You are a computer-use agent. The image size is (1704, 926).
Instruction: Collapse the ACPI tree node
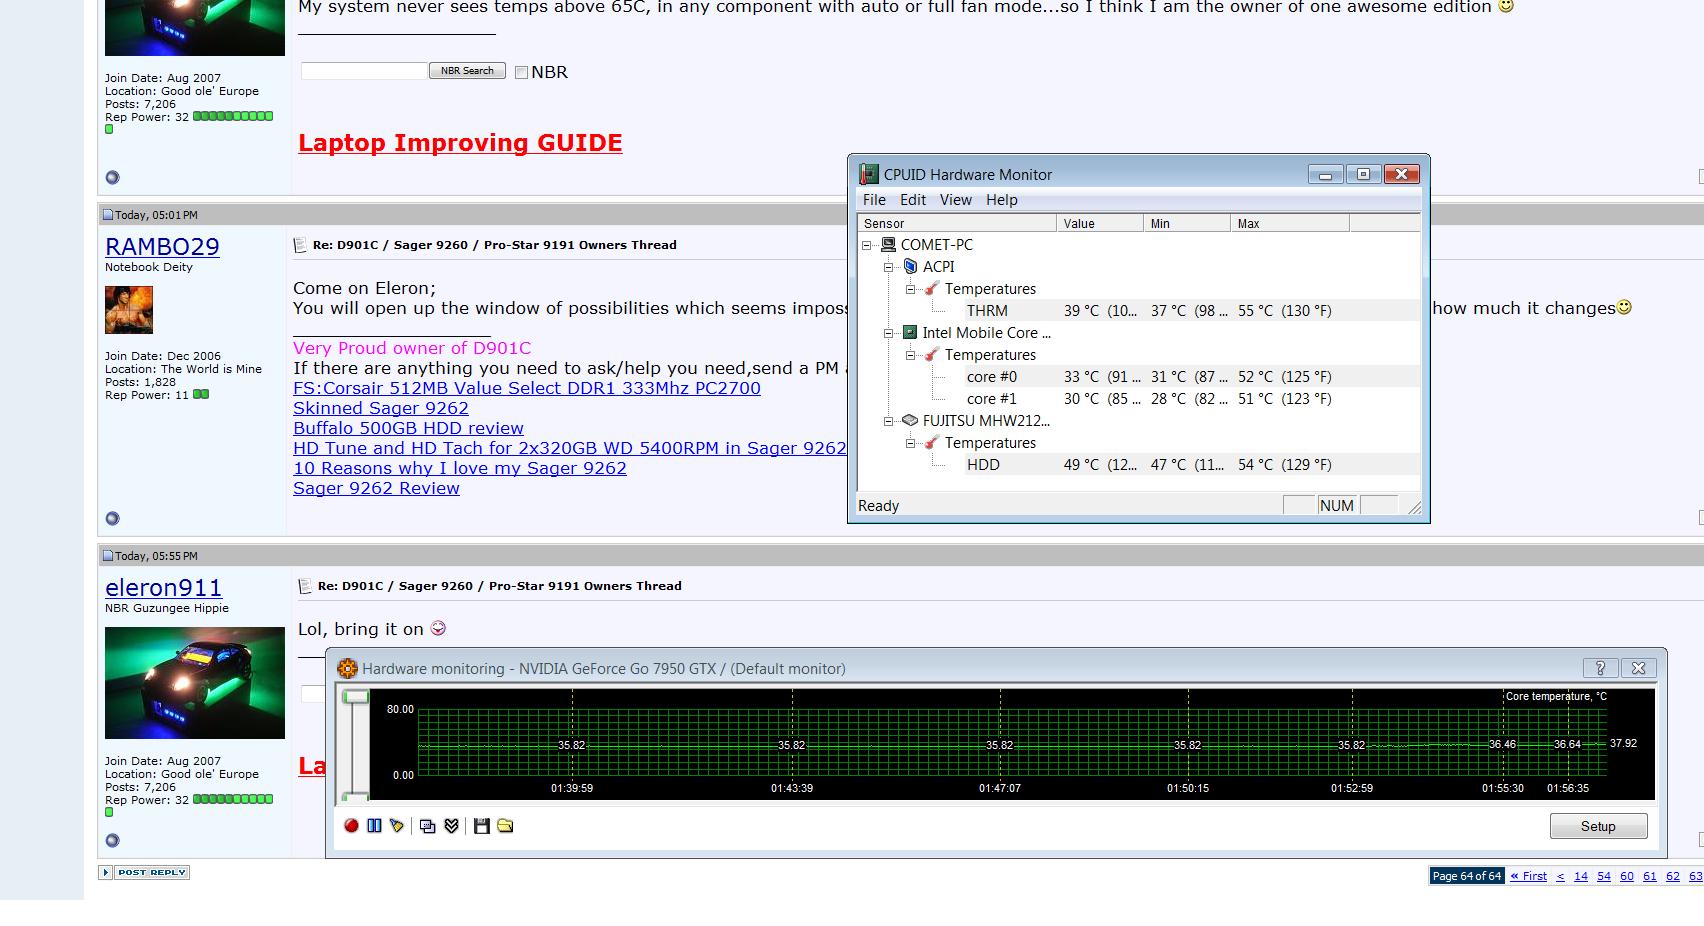(888, 267)
